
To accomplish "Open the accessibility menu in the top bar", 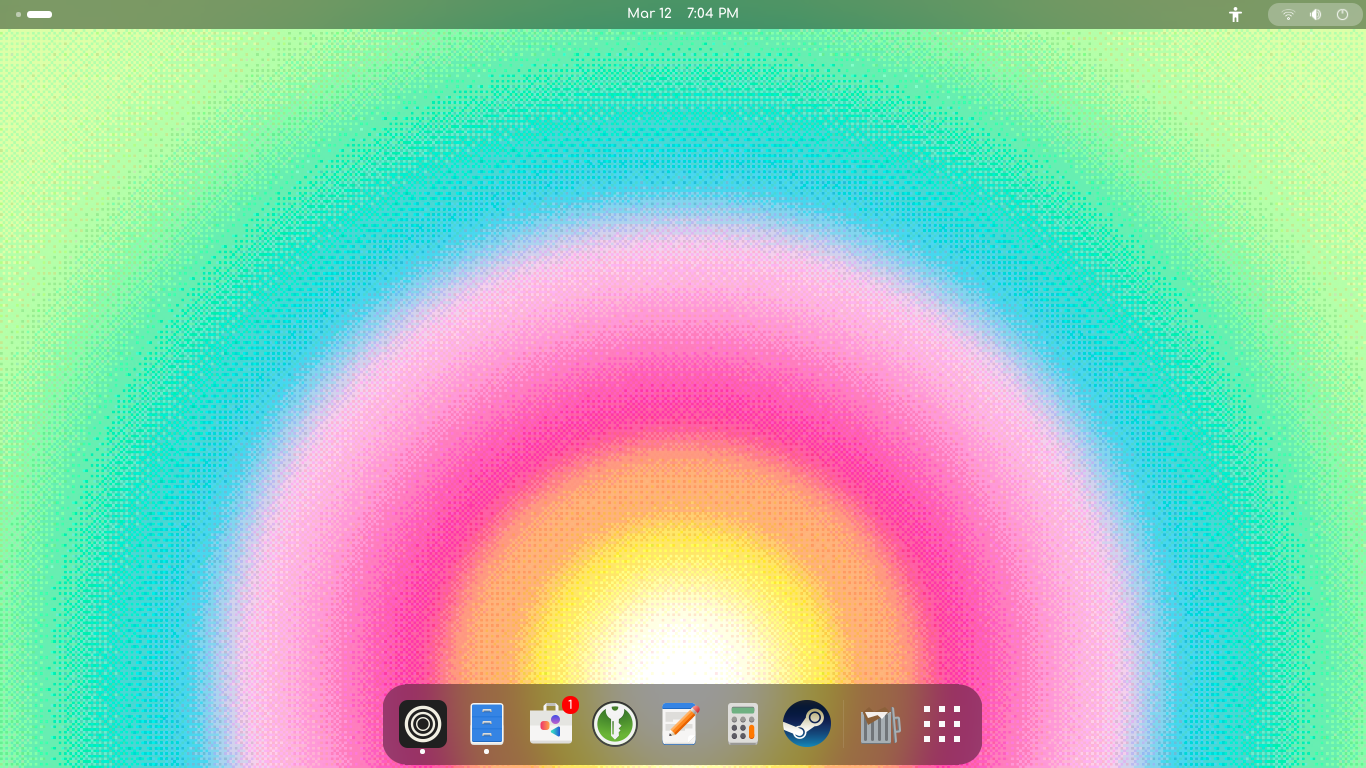I will click(x=1235, y=14).
